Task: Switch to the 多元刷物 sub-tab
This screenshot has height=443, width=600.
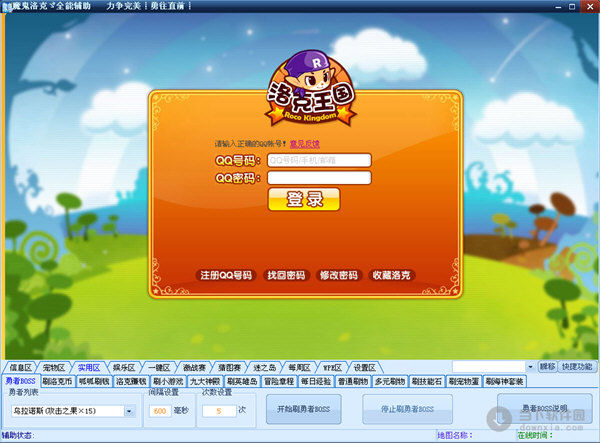Action: pos(390,381)
